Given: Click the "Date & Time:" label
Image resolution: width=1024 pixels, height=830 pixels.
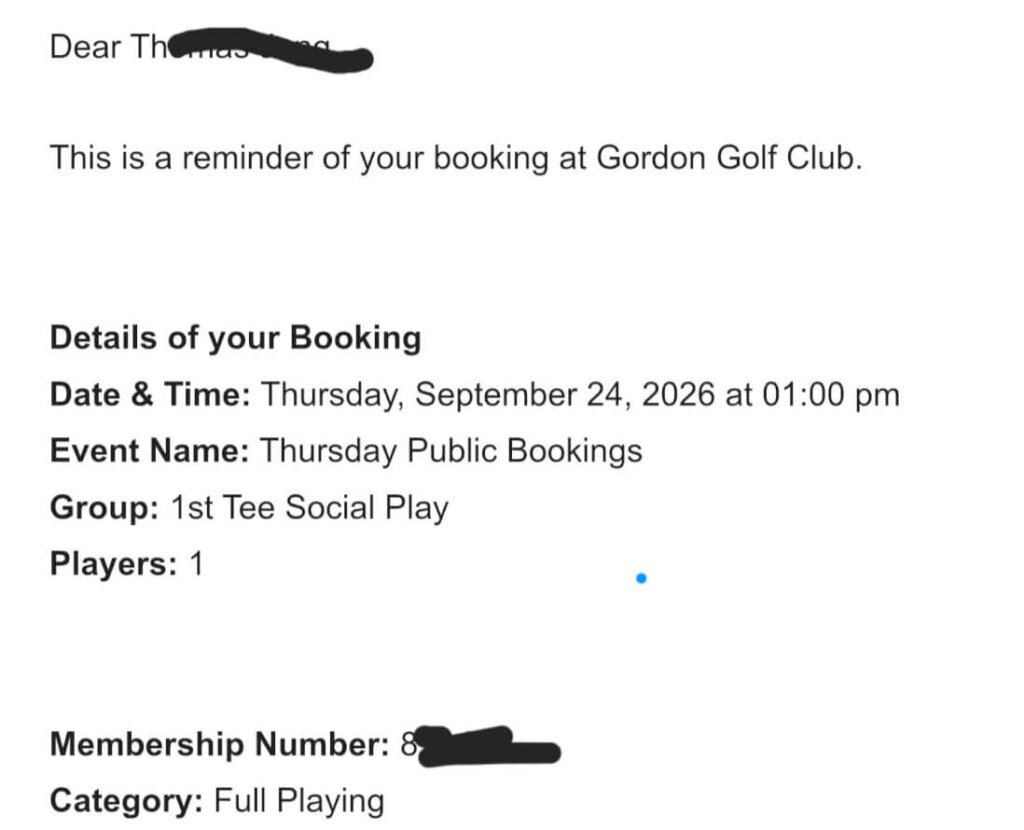Looking at the screenshot, I should point(150,394).
